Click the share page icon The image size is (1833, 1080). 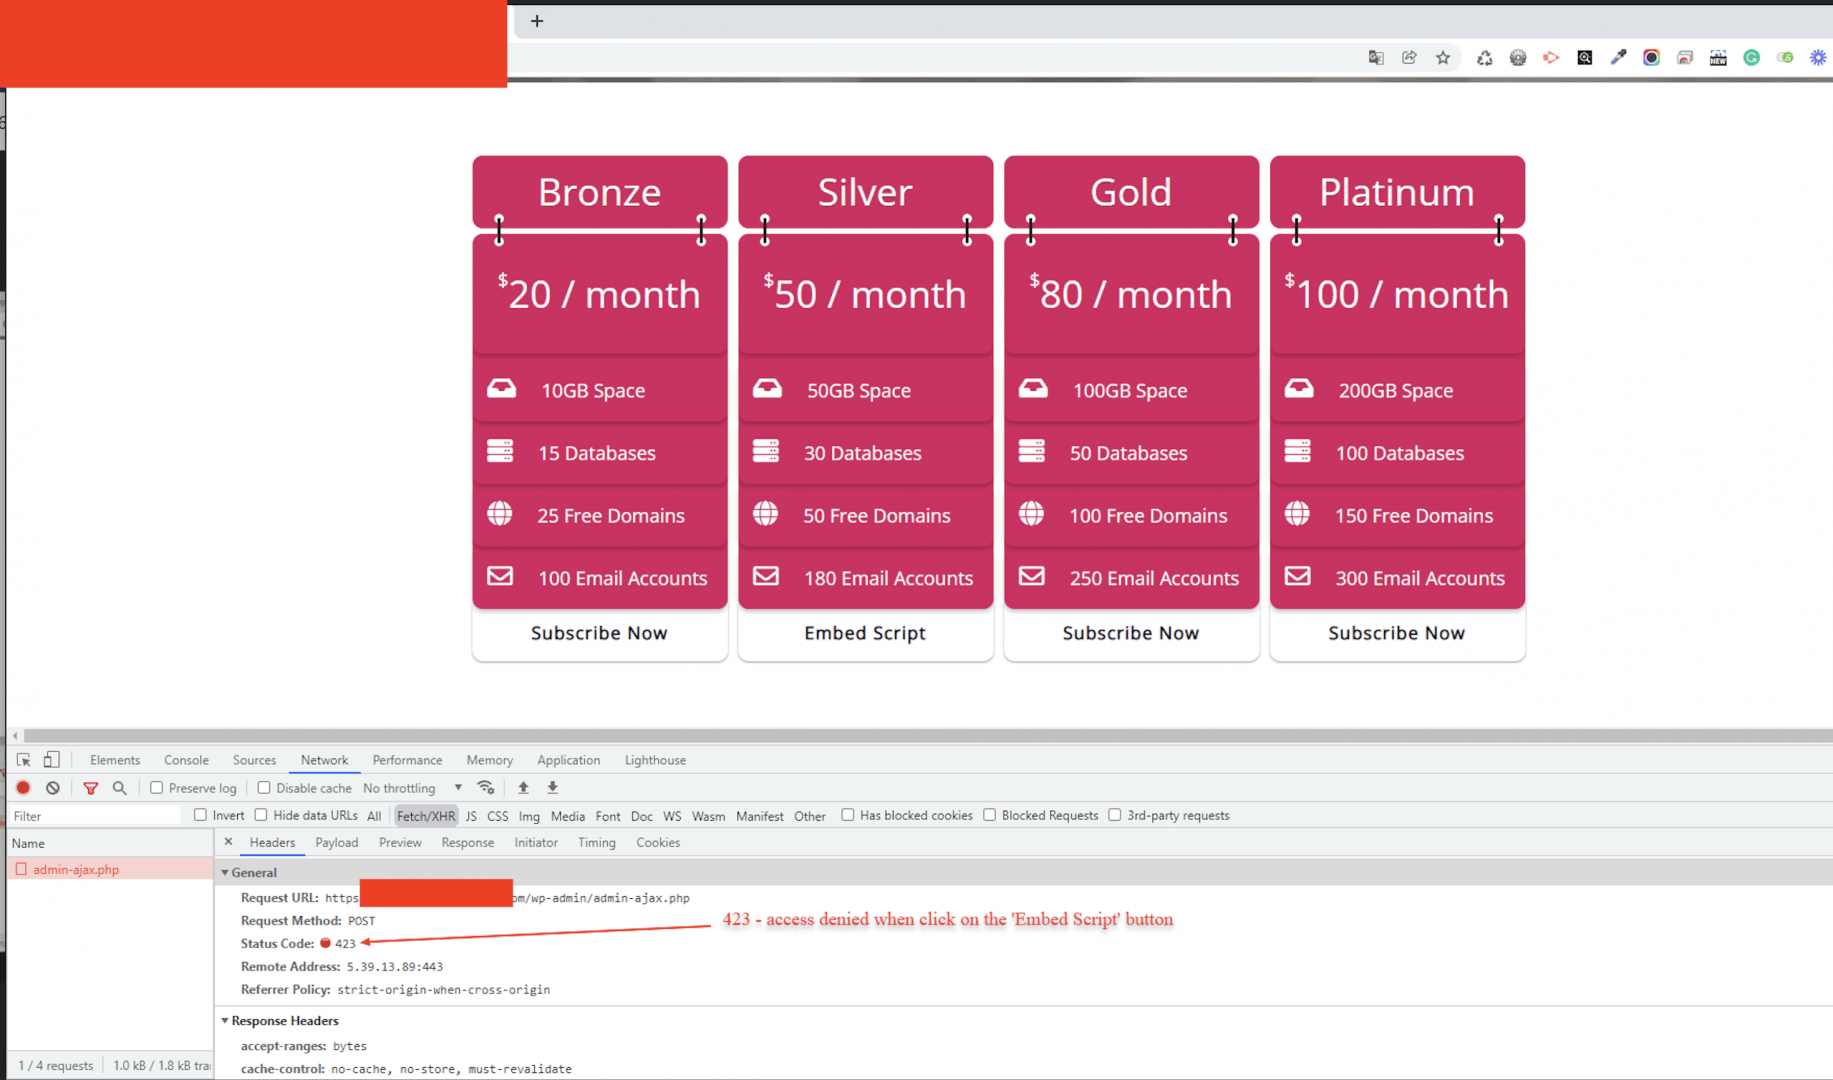coord(1409,58)
